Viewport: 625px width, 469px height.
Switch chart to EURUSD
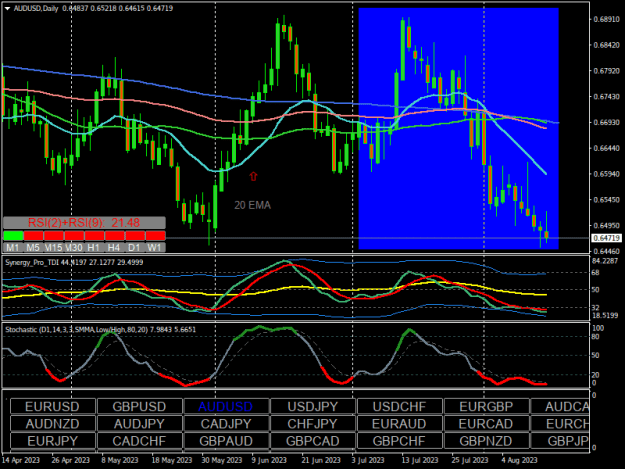click(x=53, y=406)
